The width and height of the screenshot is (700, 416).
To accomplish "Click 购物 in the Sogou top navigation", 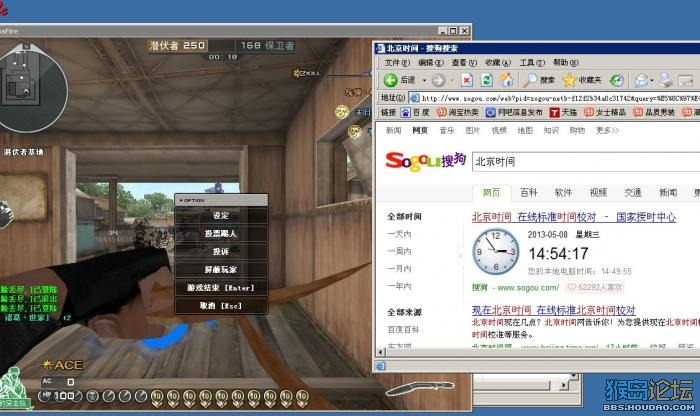I will 577,130.
